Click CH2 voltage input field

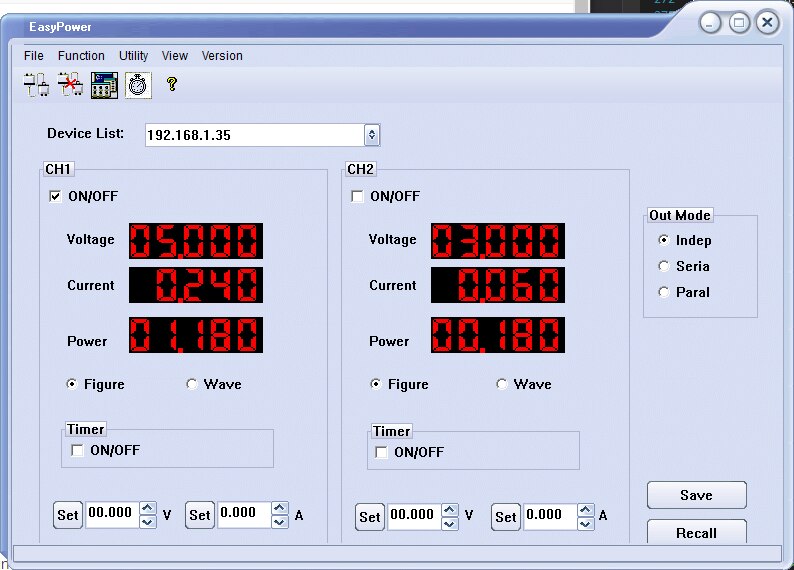415,517
